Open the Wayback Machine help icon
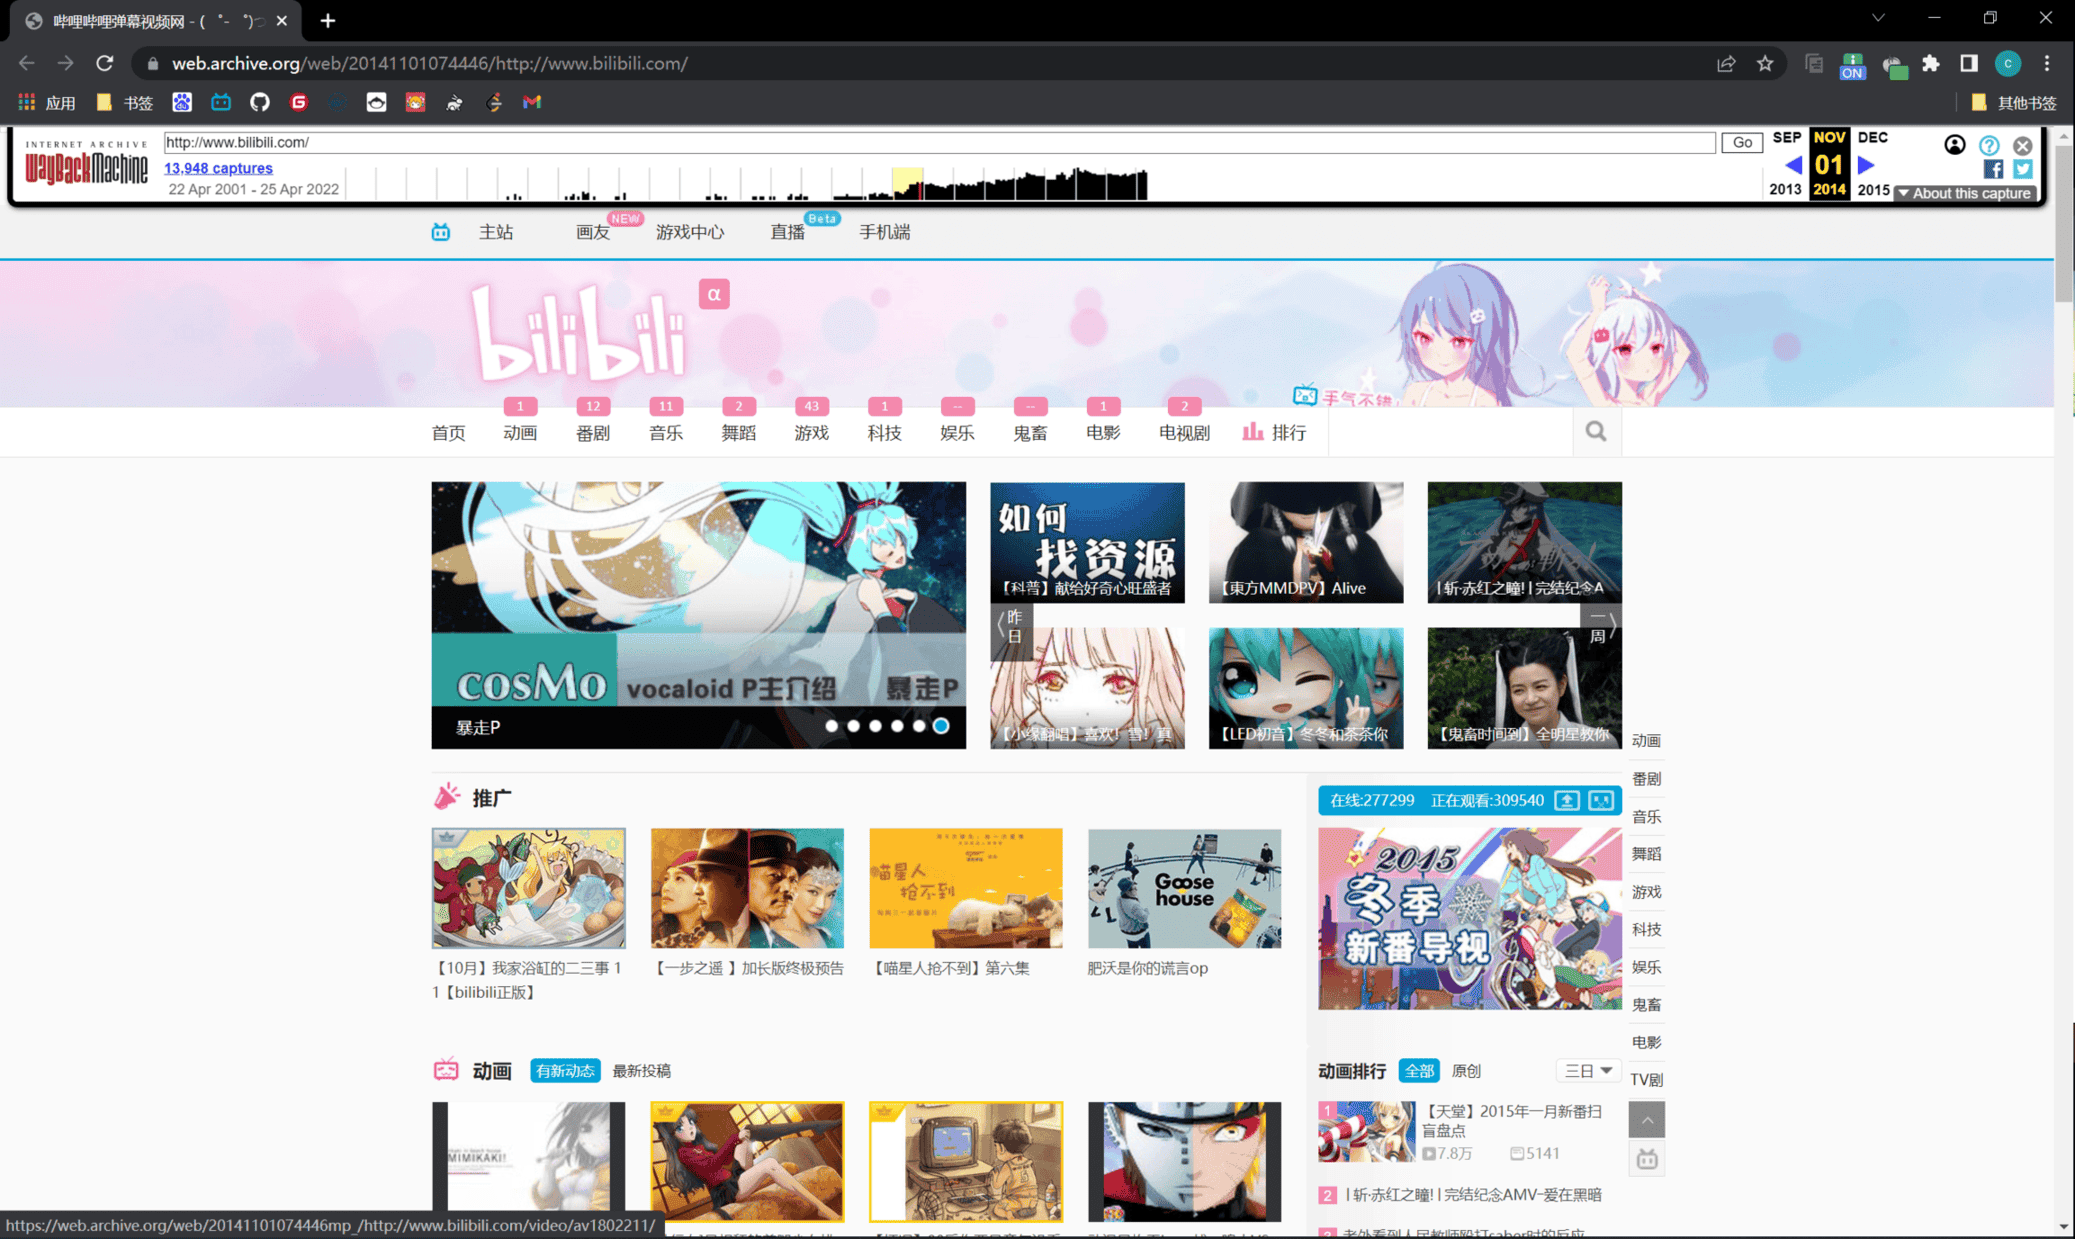 (1989, 145)
